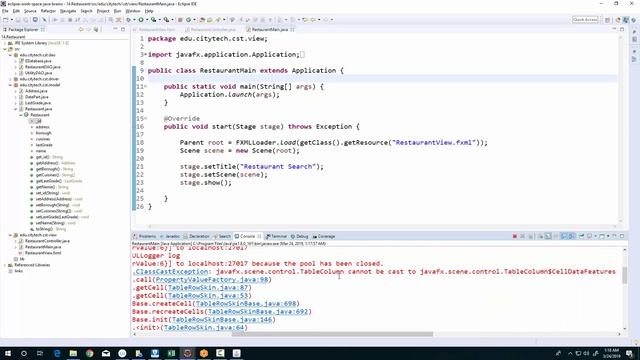Open the Project menu

103,11
